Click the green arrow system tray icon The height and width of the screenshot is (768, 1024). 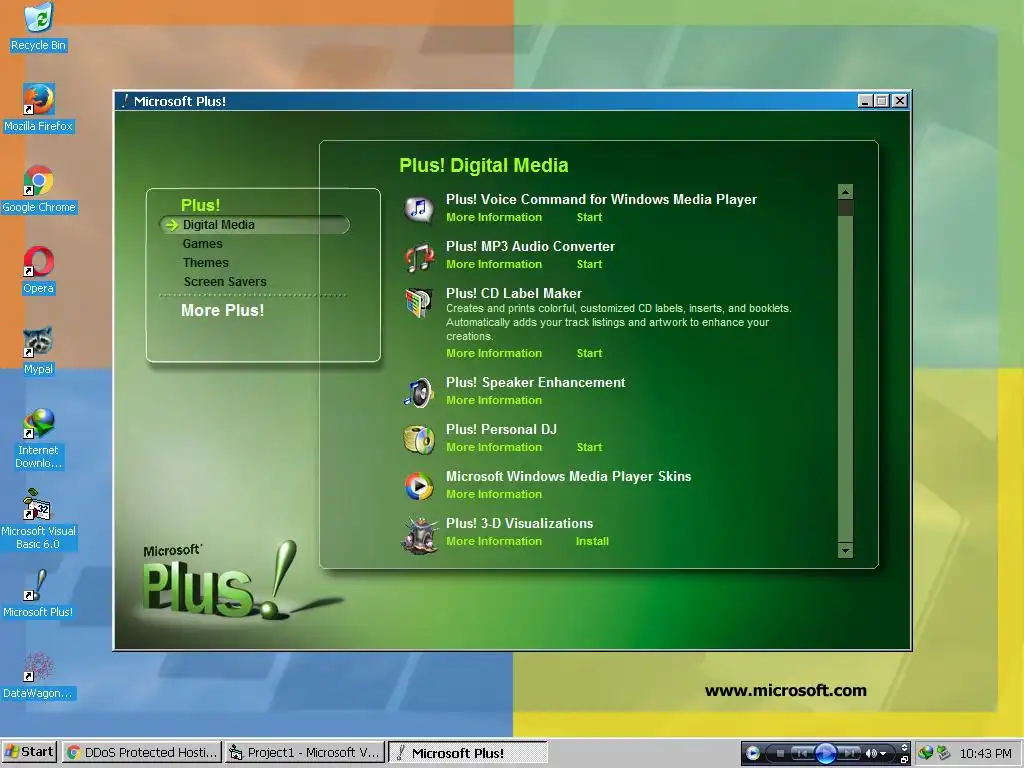click(x=943, y=753)
